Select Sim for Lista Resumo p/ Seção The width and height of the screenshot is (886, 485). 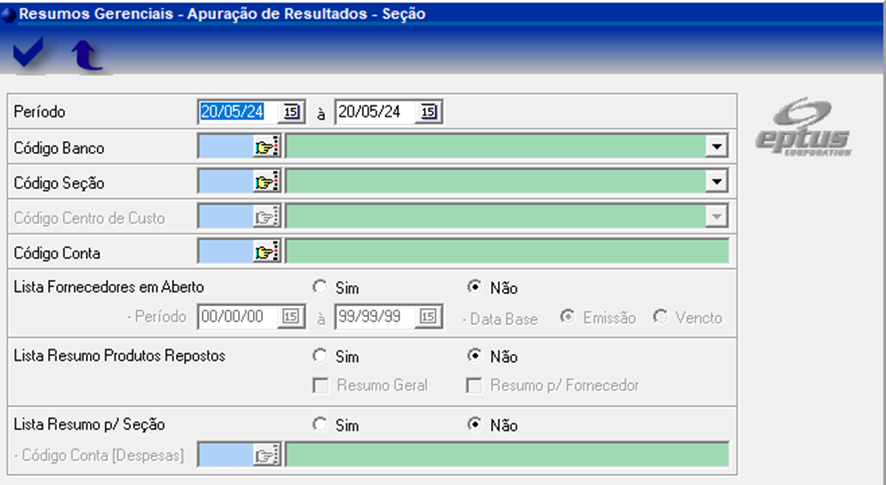click(x=320, y=425)
